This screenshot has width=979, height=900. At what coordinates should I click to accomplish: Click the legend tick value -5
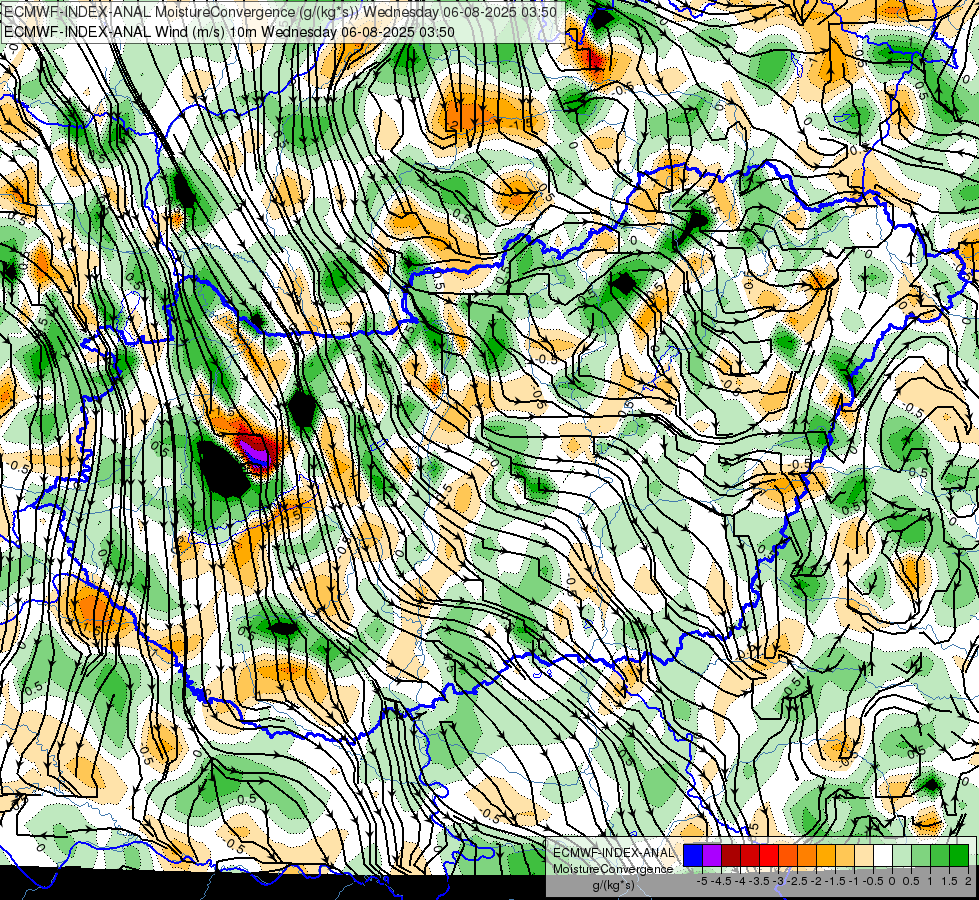(x=702, y=881)
